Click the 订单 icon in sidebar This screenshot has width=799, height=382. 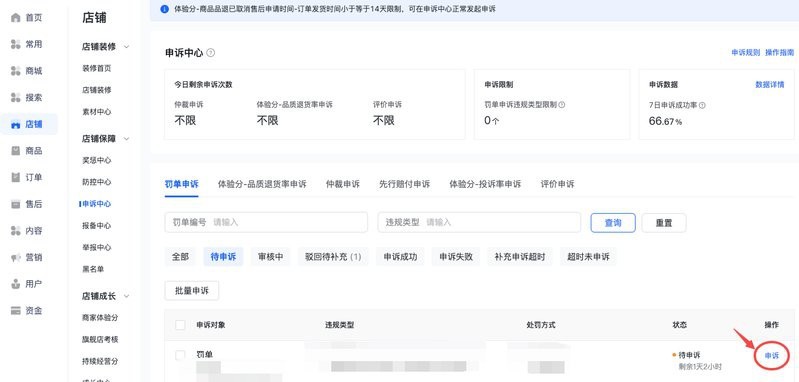click(16, 177)
